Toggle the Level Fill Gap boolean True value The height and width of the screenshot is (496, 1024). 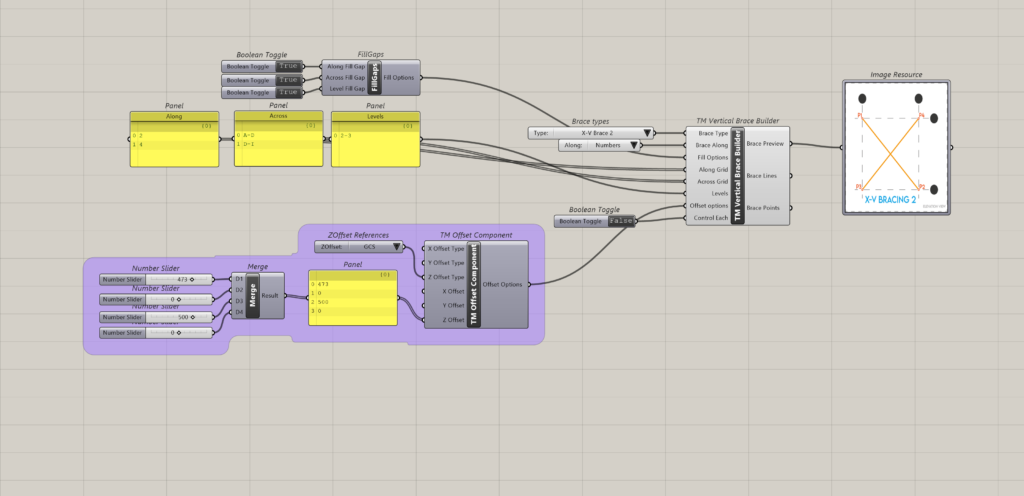(288, 92)
